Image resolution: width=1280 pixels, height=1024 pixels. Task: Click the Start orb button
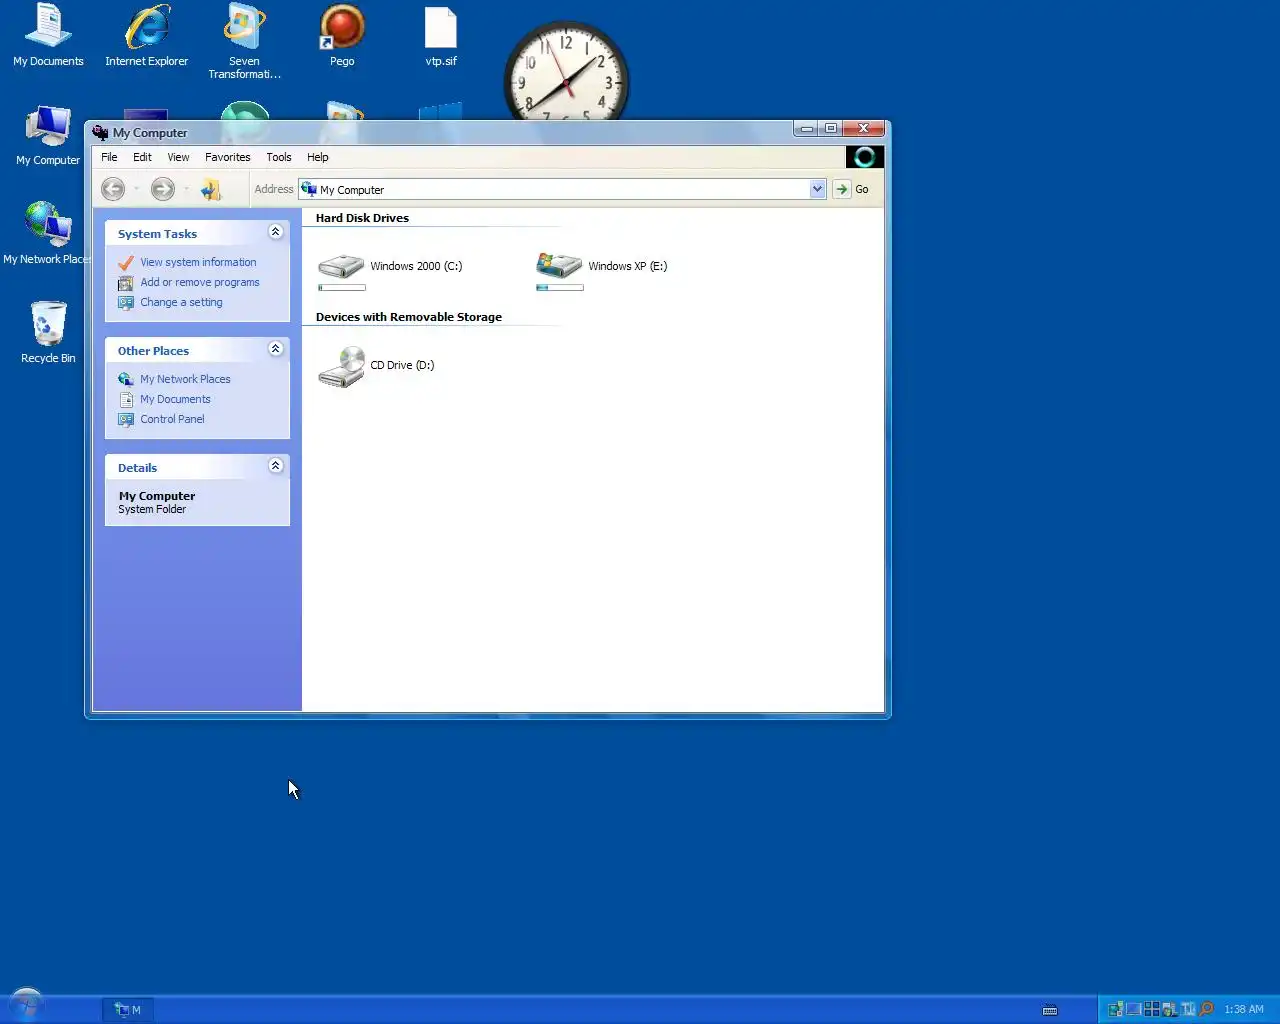pos(26,1005)
